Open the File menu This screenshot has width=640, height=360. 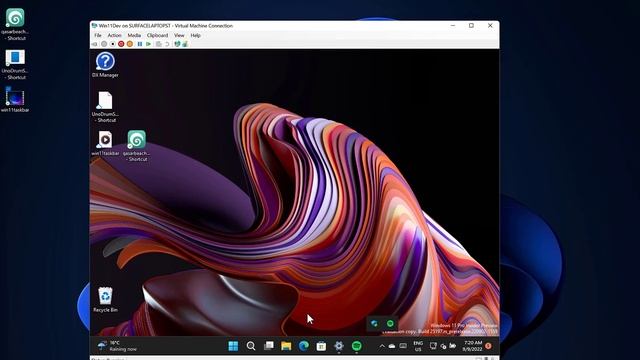(x=98, y=36)
